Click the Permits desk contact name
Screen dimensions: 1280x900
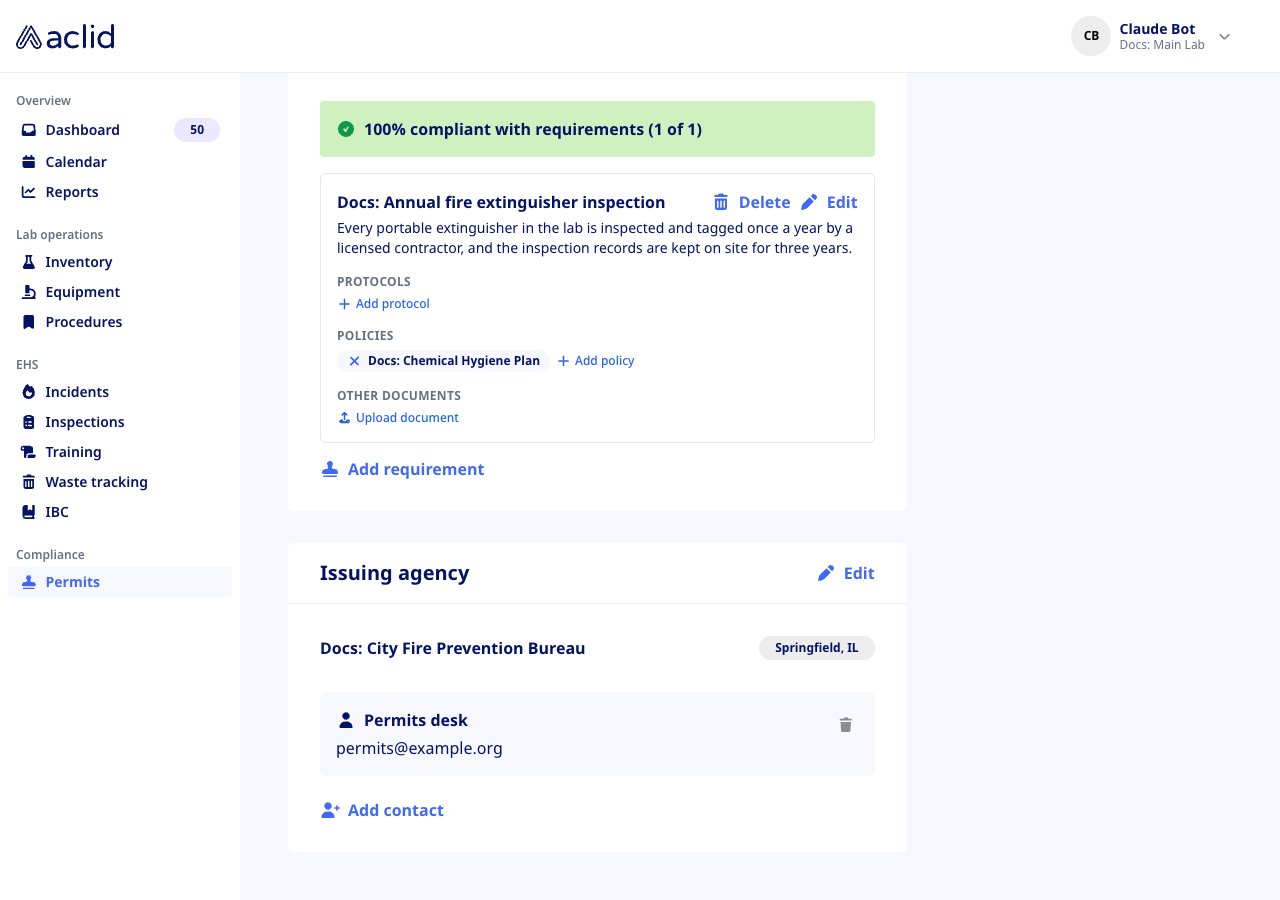pyautogui.click(x=416, y=720)
